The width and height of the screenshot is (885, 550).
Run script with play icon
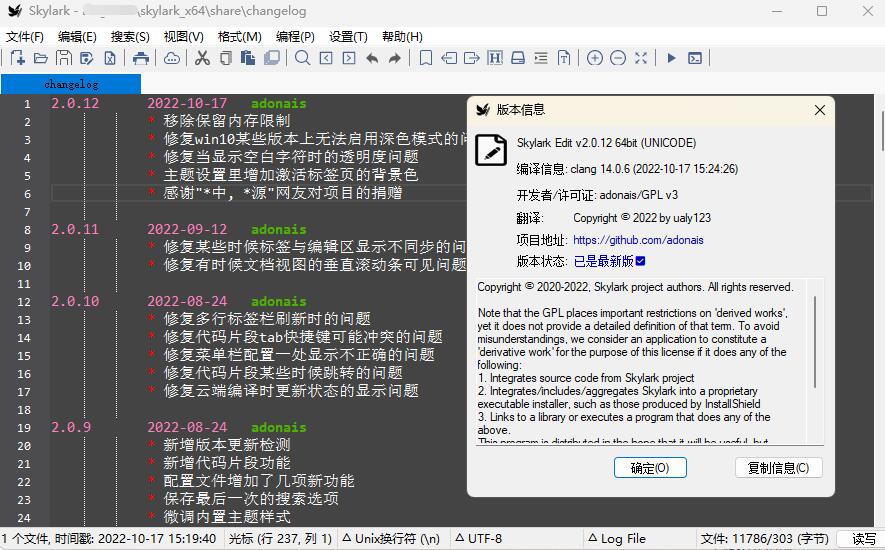[671, 58]
